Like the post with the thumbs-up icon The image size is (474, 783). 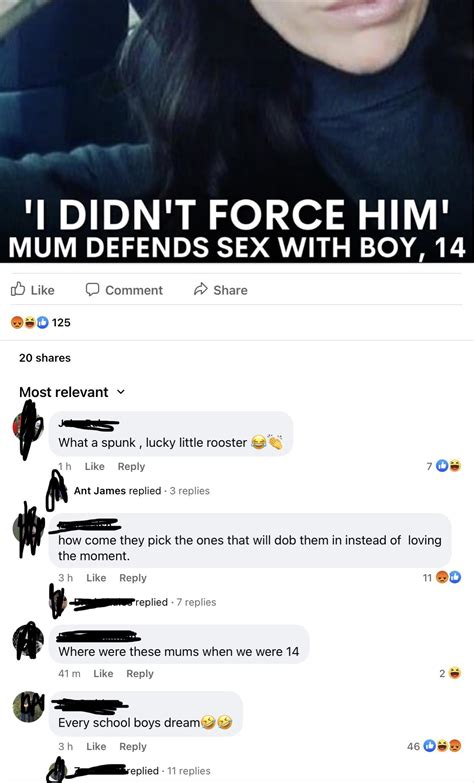(32, 290)
